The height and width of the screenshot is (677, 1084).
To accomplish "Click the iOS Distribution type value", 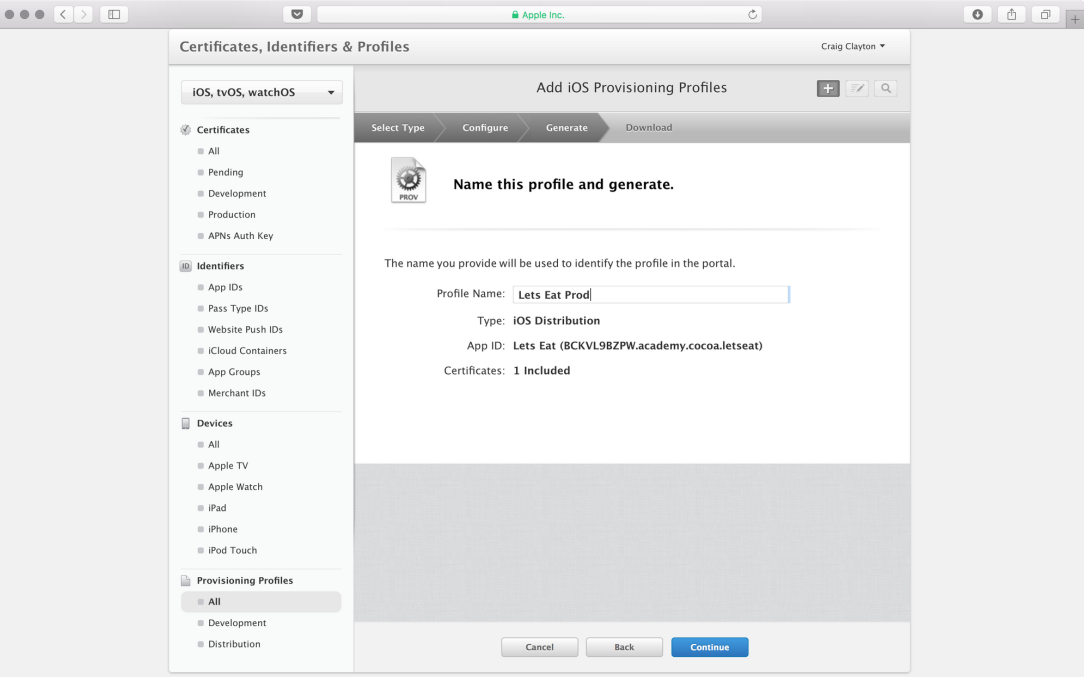I will pyautogui.click(x=557, y=321).
